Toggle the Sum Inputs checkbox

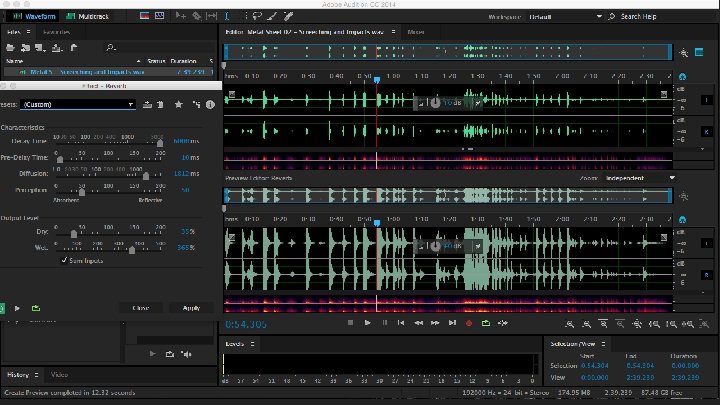tap(62, 260)
